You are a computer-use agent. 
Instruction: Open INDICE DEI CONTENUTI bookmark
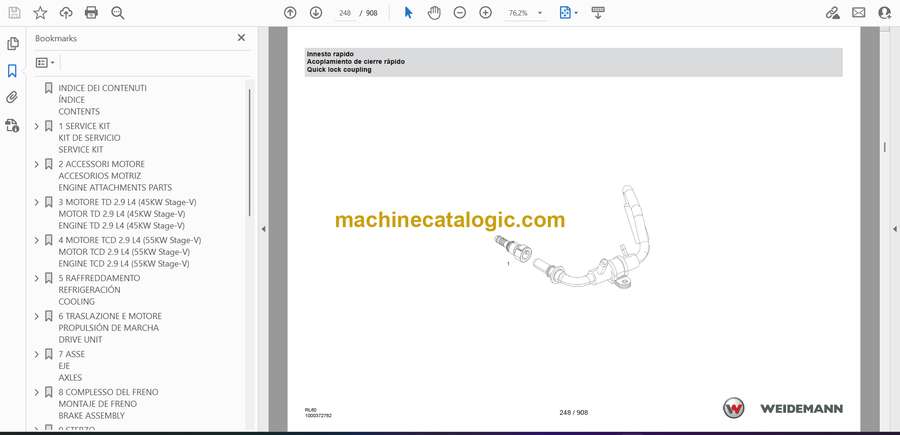tap(102, 88)
